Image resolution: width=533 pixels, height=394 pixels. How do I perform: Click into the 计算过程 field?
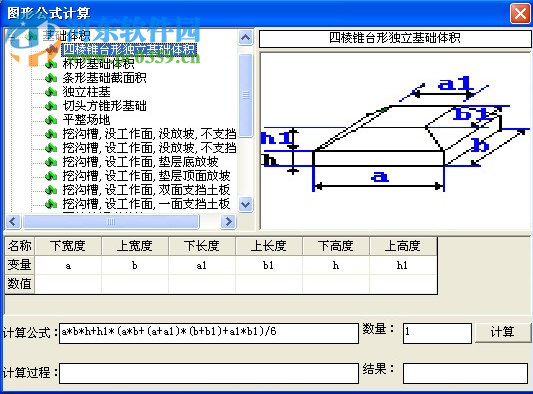pos(209,373)
